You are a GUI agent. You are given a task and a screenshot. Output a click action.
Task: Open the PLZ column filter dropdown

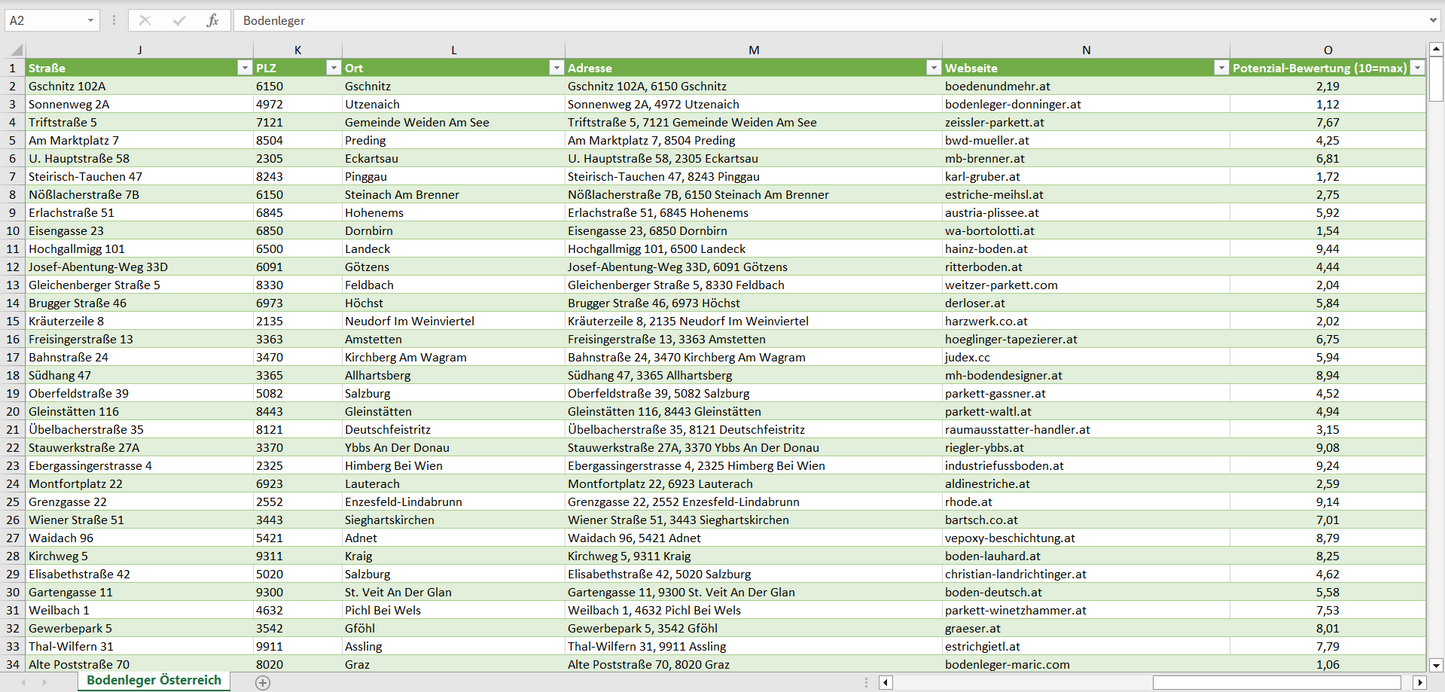(333, 68)
